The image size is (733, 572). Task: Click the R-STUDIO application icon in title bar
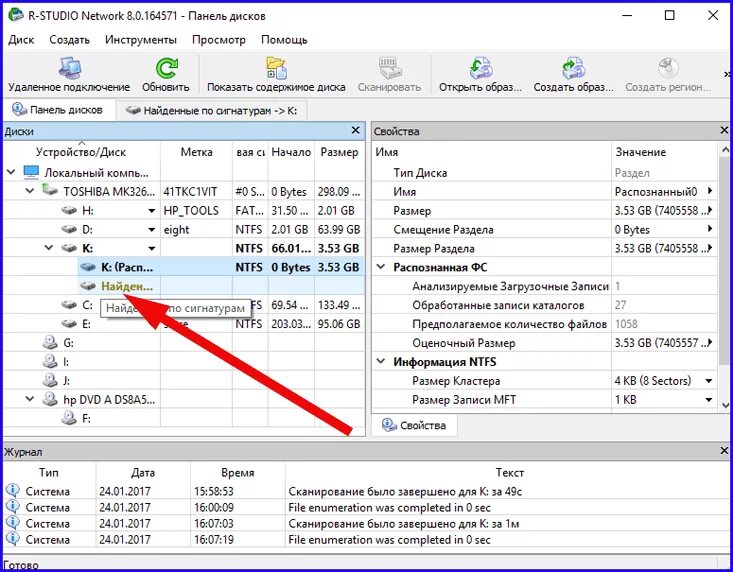16,15
